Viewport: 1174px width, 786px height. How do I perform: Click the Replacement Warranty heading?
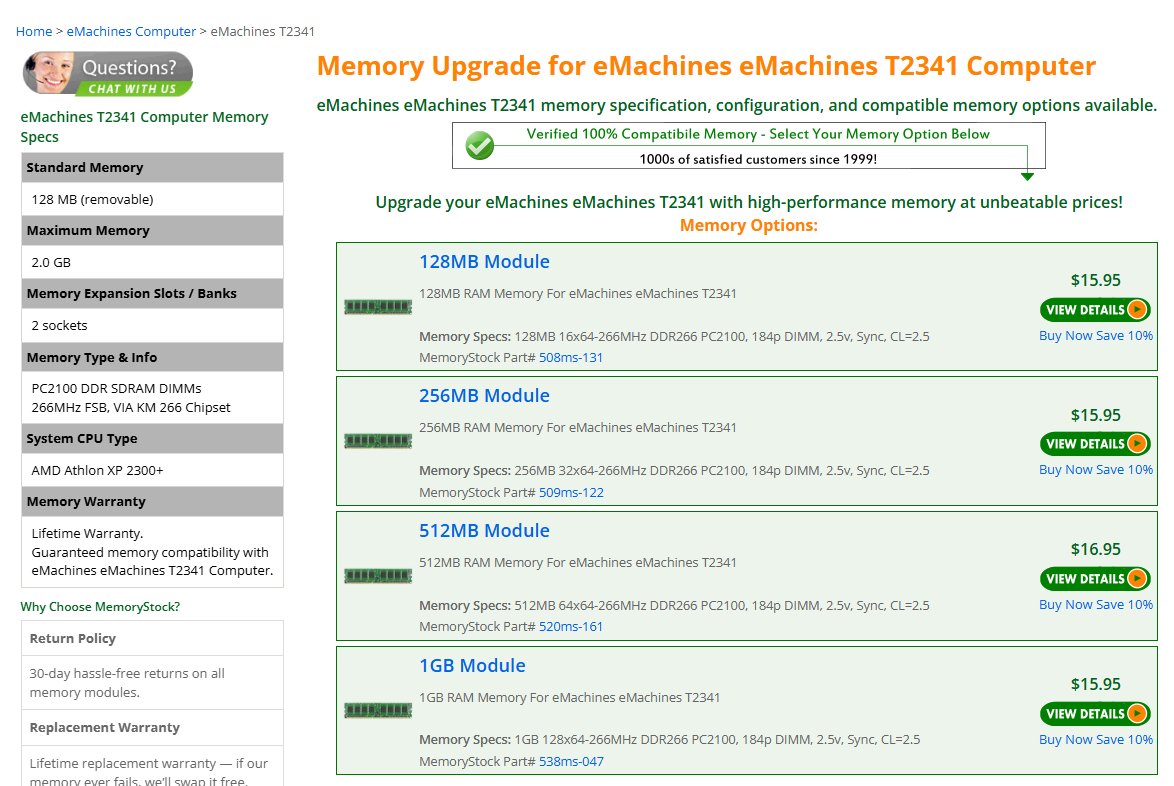pos(105,728)
